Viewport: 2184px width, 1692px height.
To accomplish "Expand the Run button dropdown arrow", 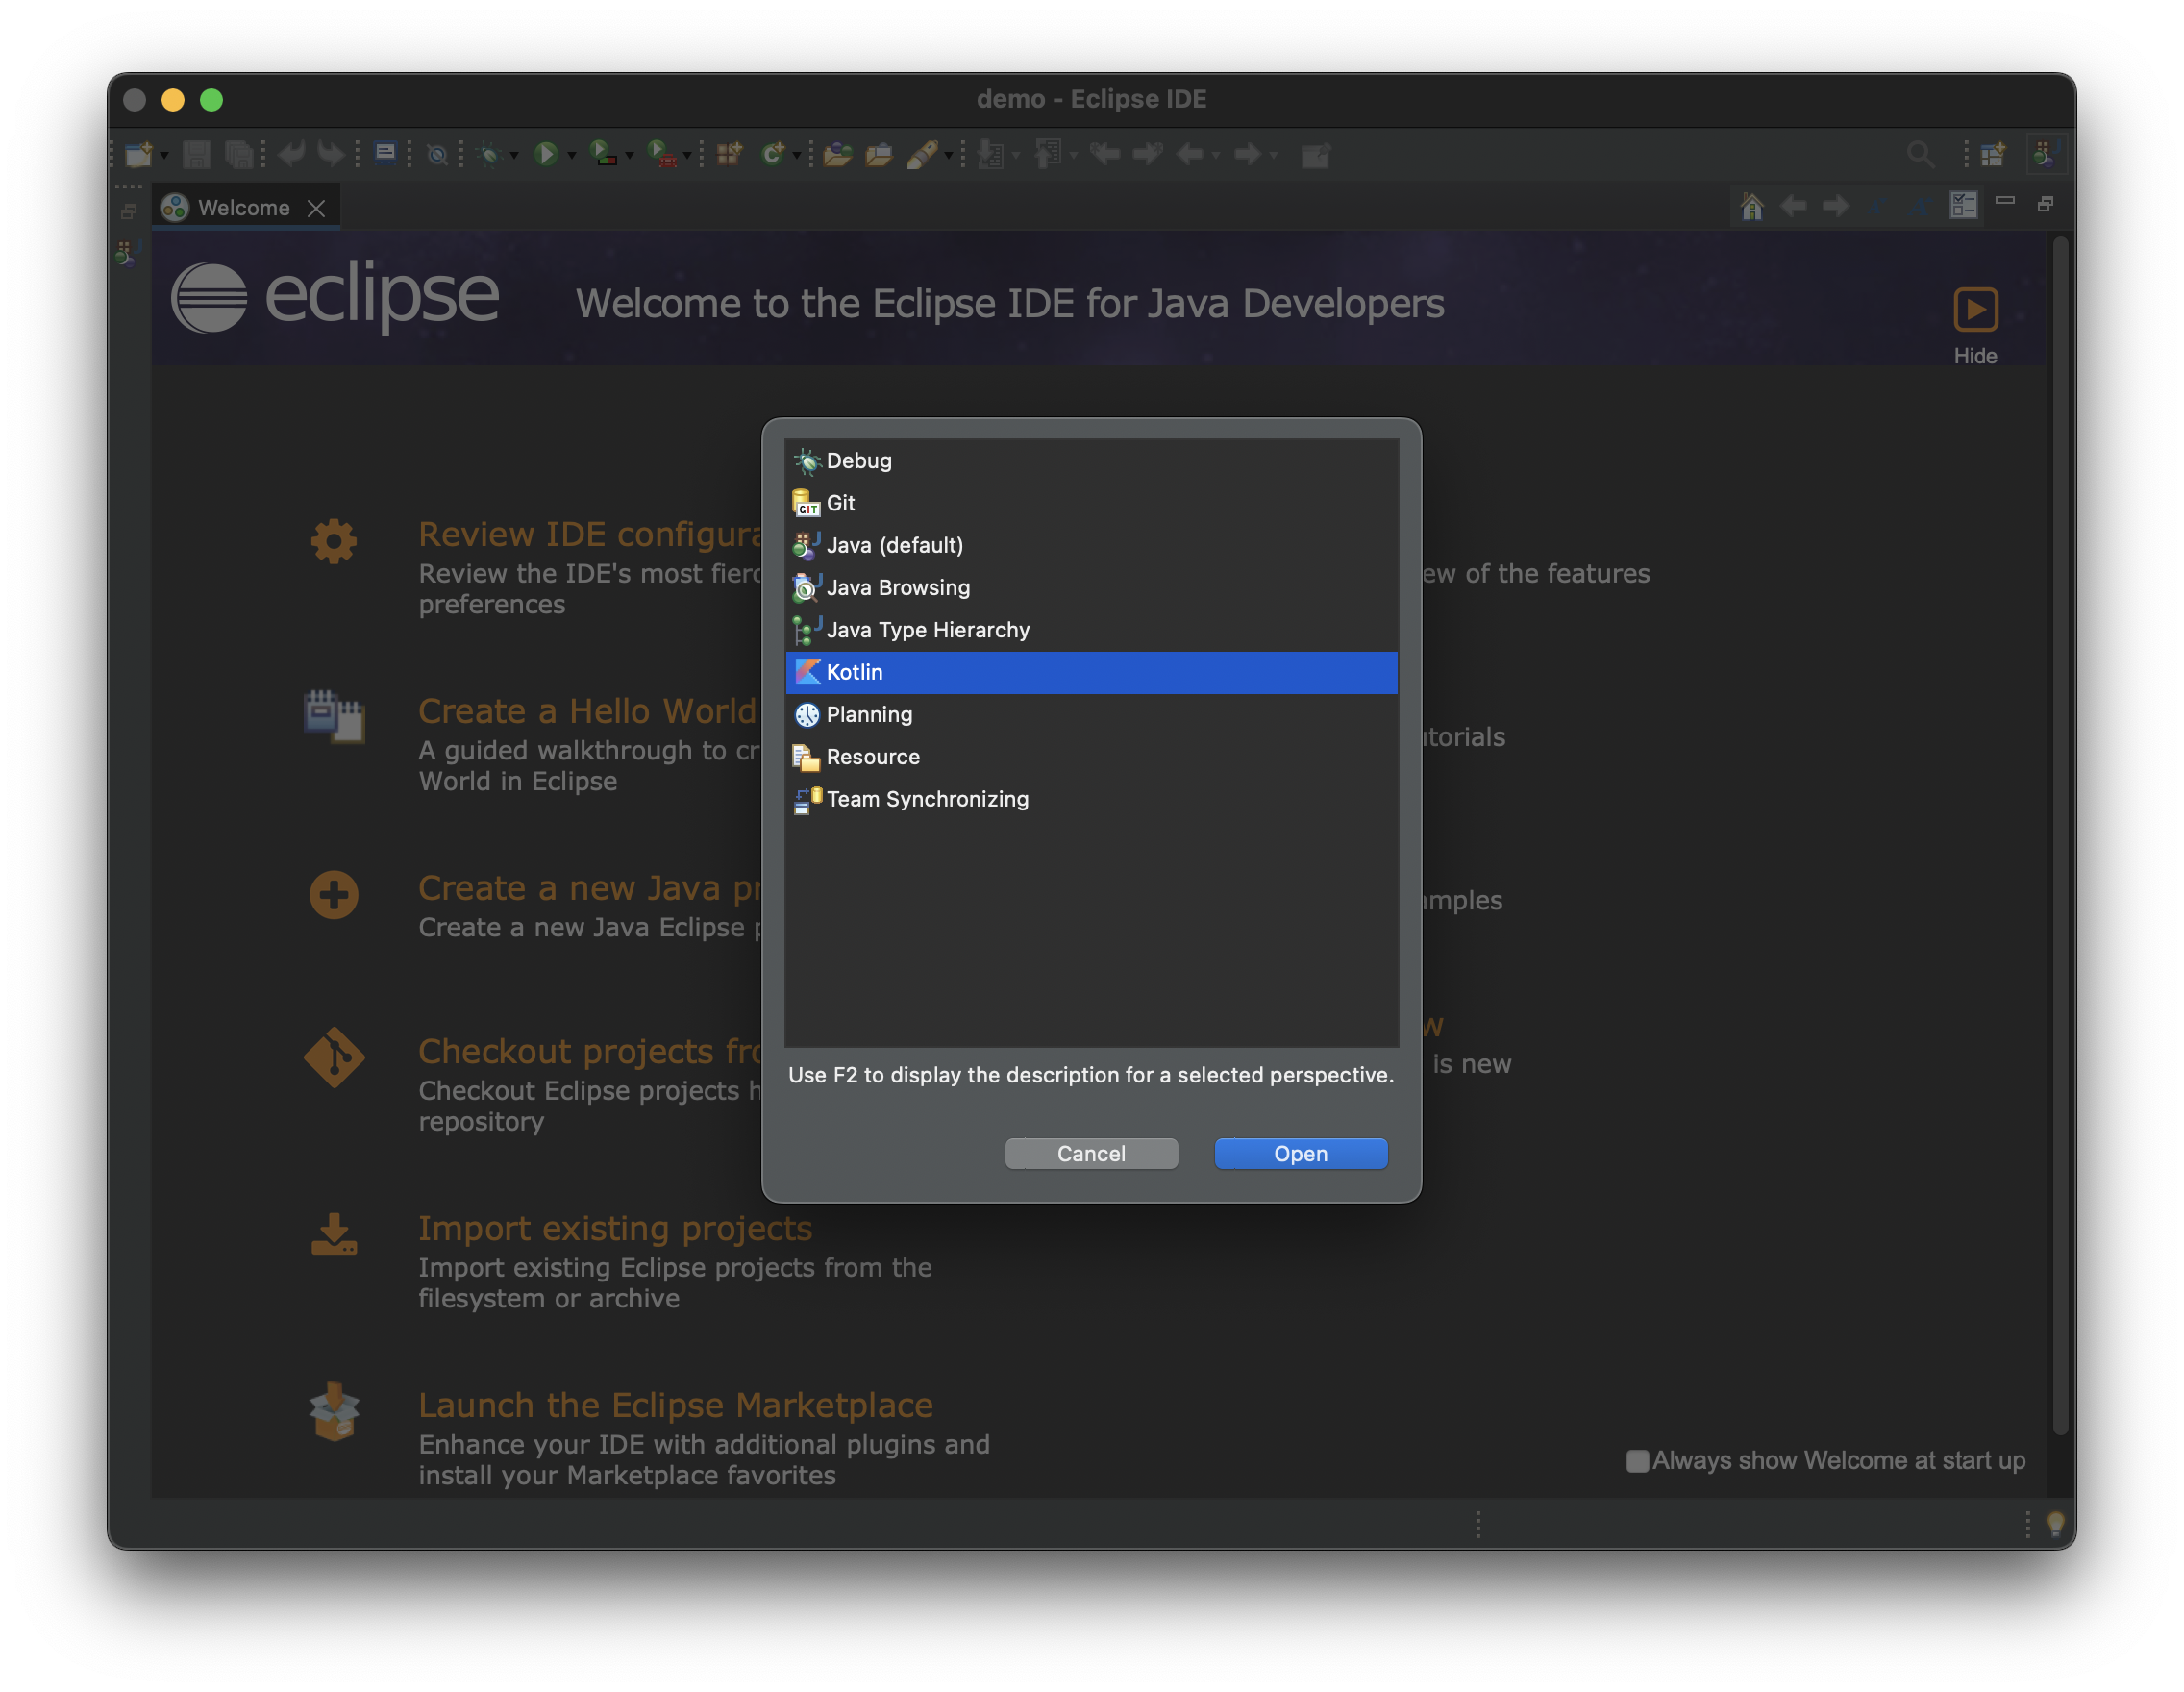I will (x=572, y=156).
